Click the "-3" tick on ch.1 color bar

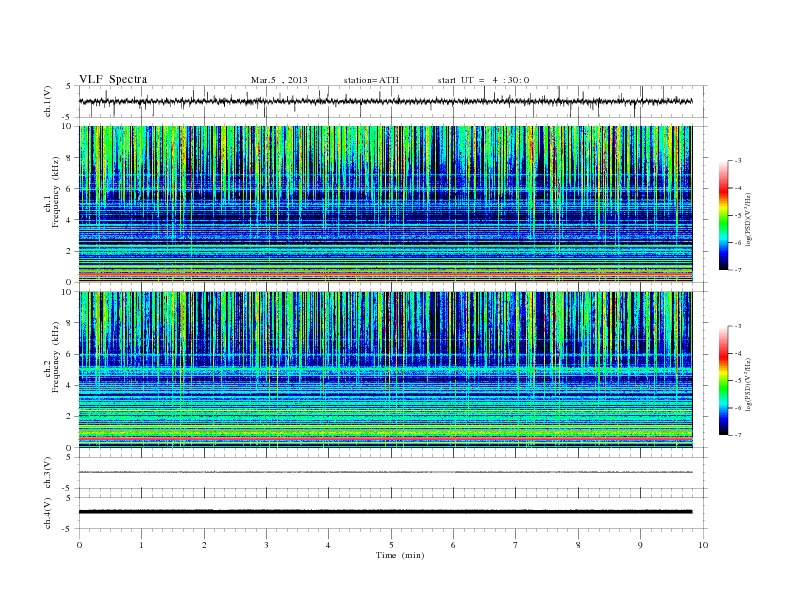738,161
